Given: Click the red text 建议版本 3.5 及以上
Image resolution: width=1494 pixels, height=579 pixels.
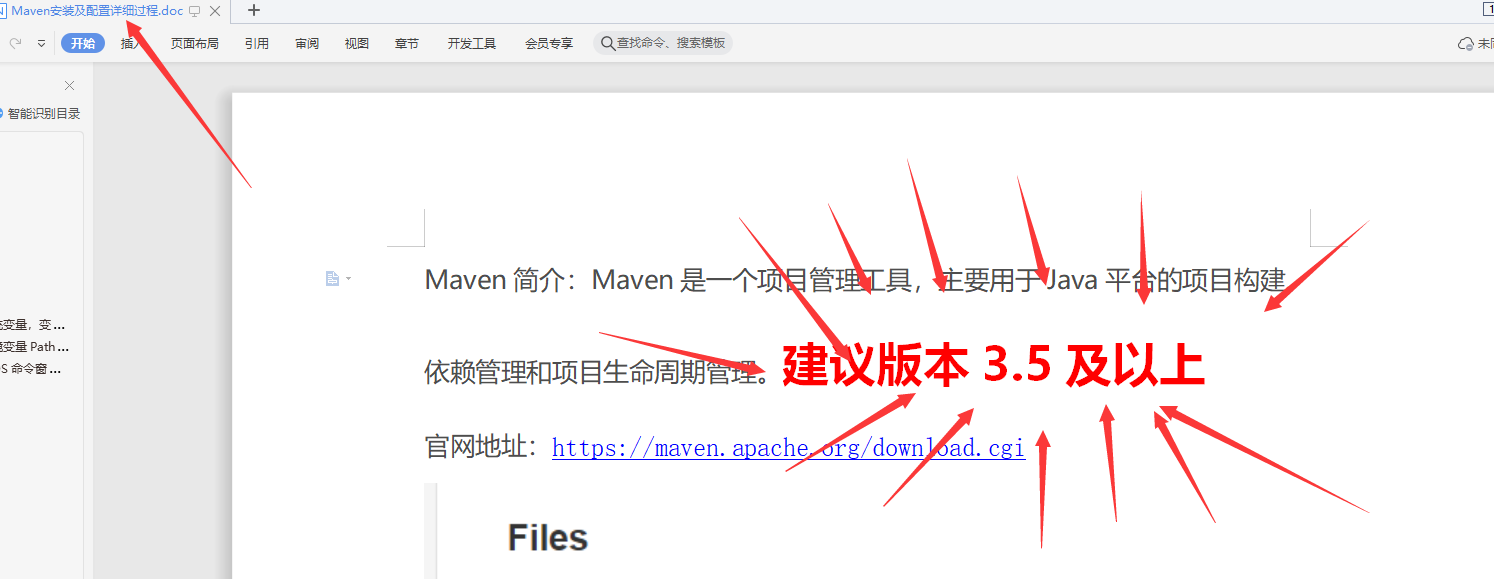Looking at the screenshot, I should 993,367.
